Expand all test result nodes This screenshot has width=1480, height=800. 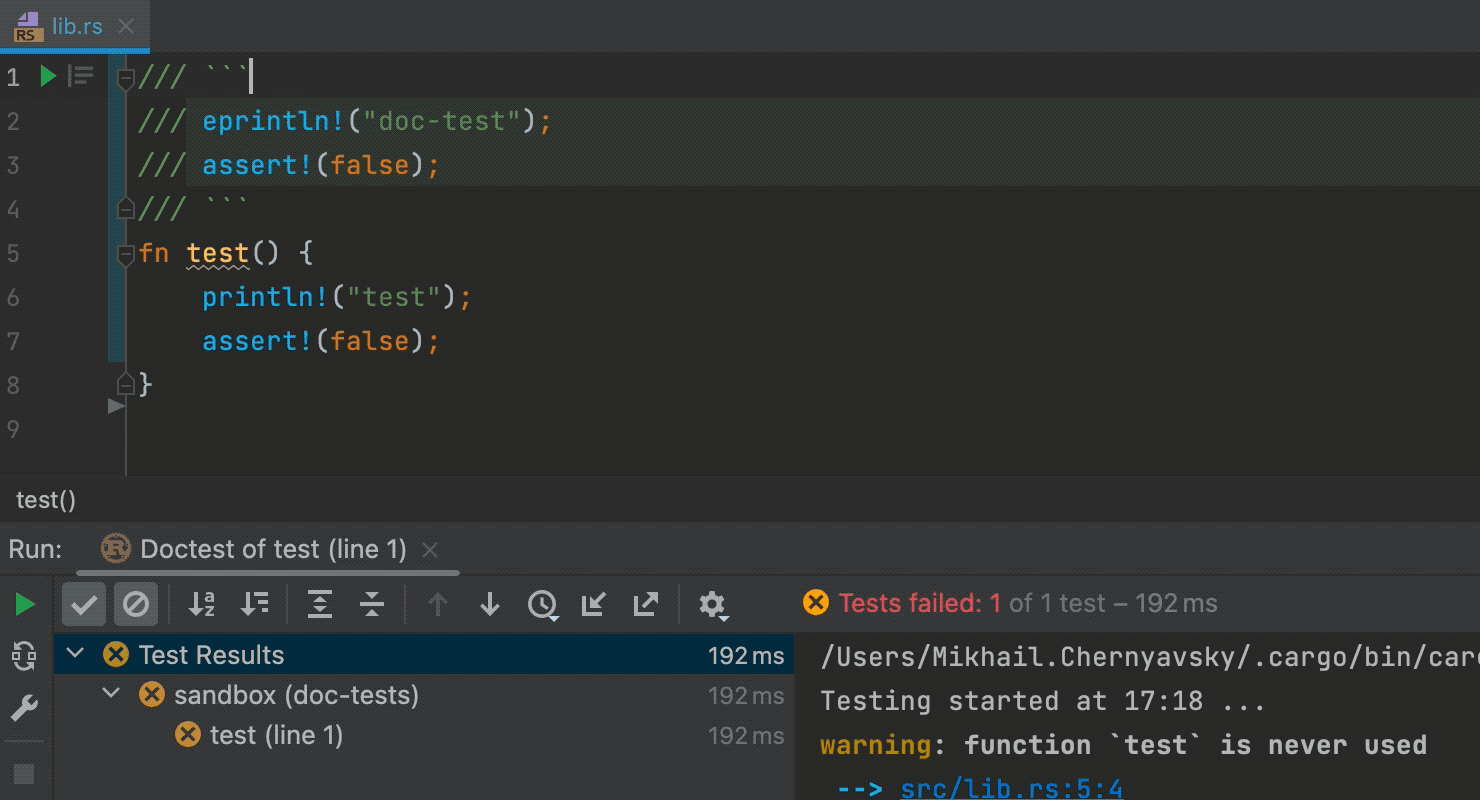click(320, 604)
